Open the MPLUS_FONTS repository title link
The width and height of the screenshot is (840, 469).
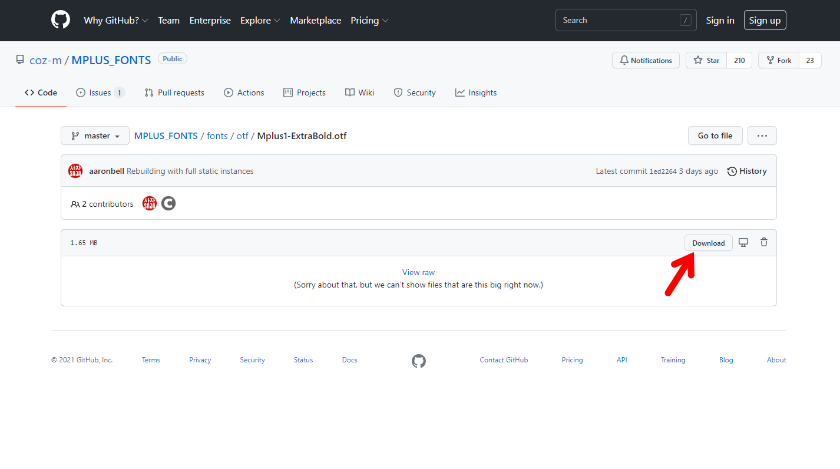coord(111,60)
